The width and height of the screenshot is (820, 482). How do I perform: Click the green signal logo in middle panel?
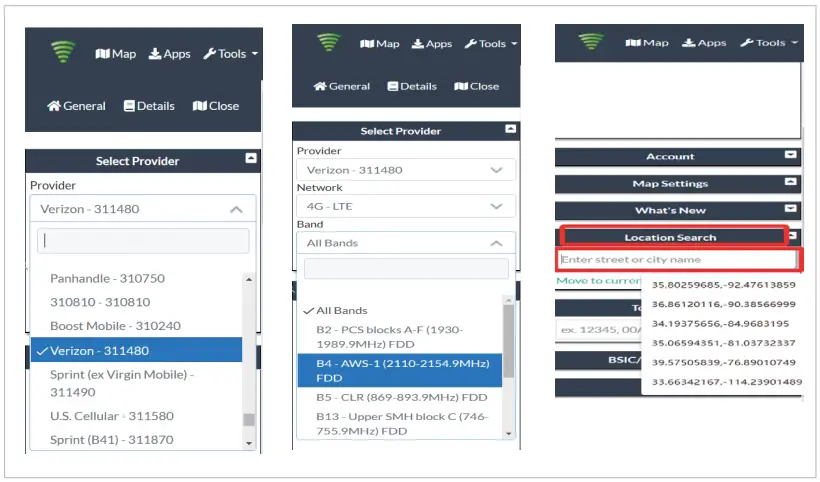pyautogui.click(x=329, y=42)
